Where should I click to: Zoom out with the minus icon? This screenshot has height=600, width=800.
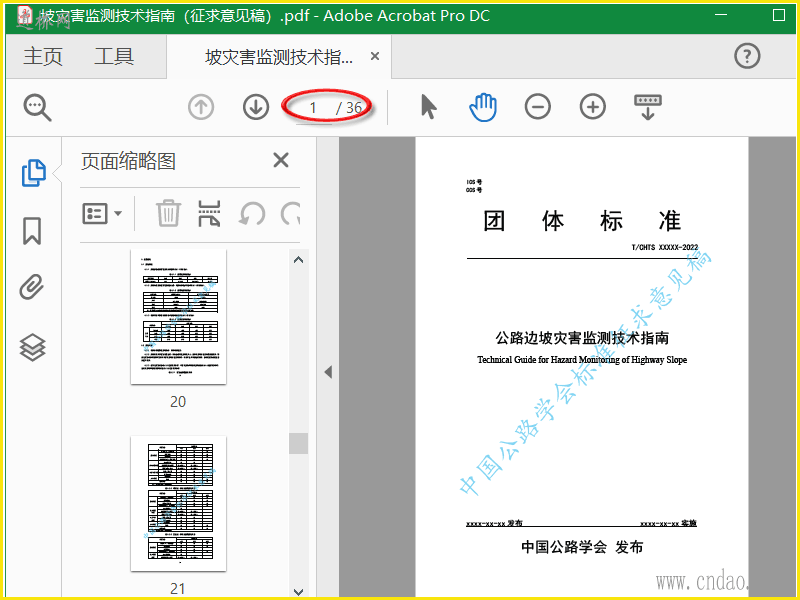pos(538,107)
